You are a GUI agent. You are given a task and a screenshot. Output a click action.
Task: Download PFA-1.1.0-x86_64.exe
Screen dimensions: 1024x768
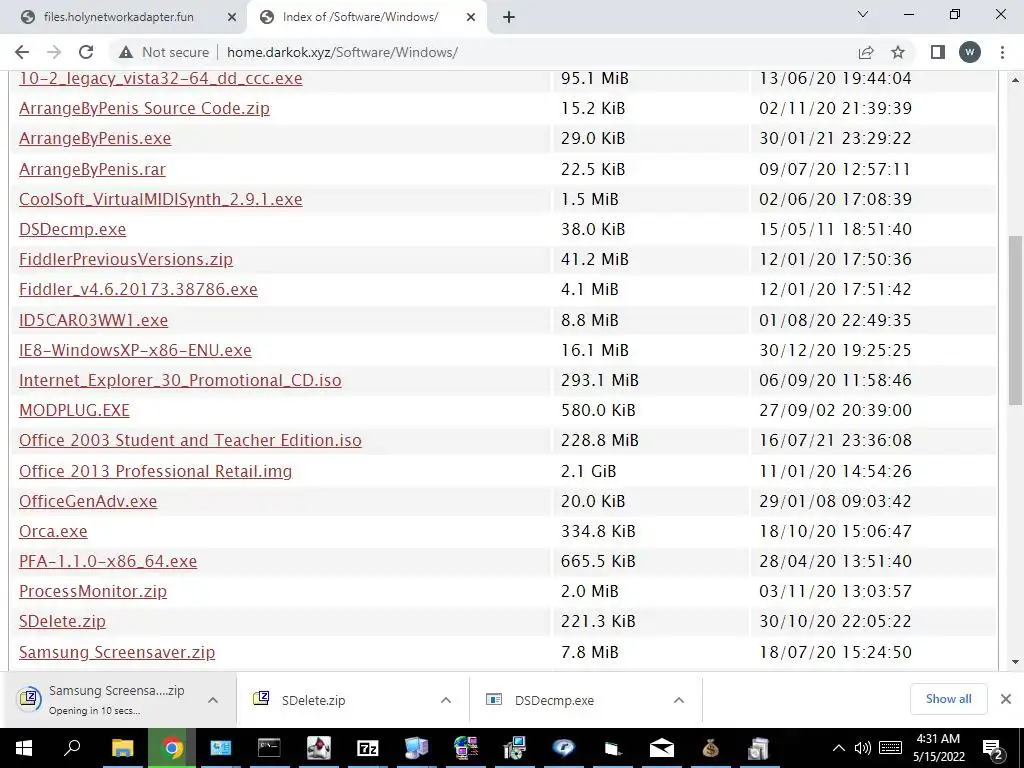click(x=108, y=561)
